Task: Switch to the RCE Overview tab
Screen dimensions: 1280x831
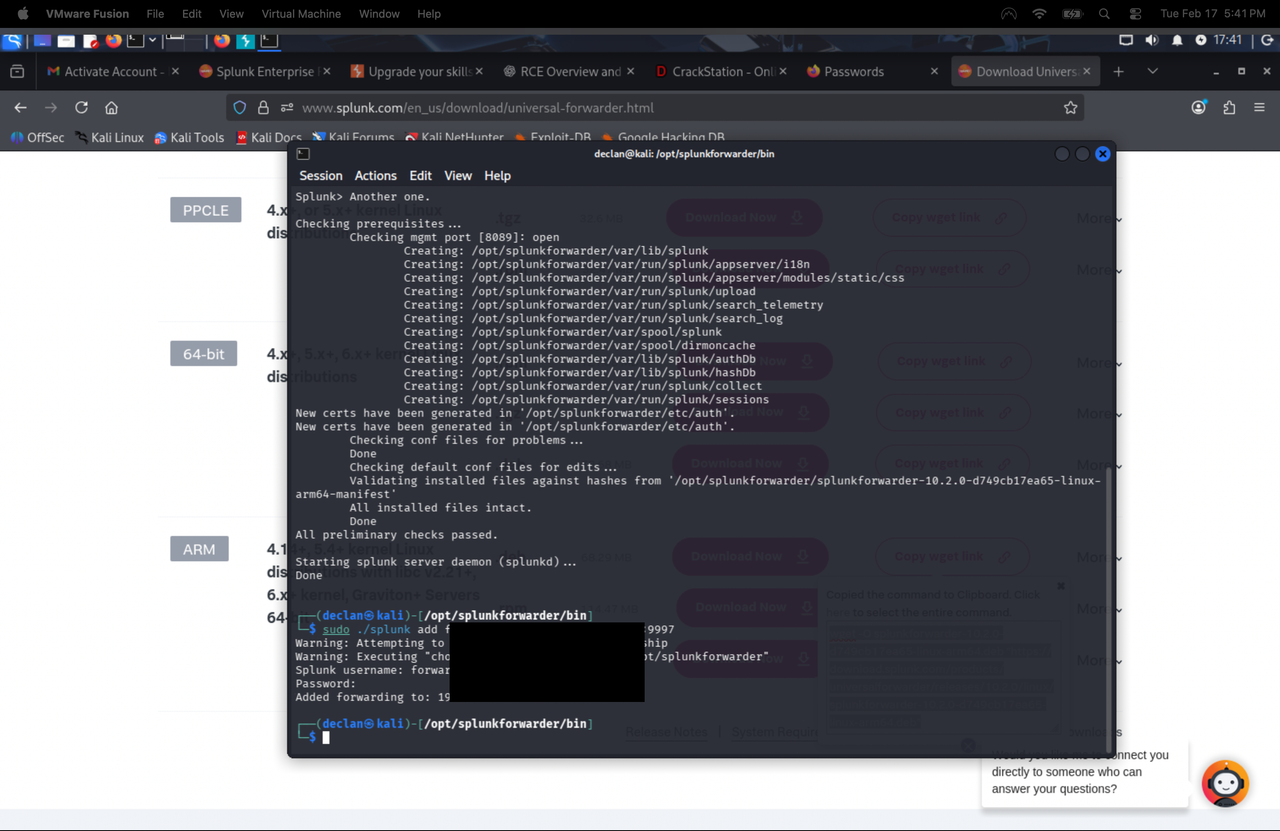Action: pos(569,72)
